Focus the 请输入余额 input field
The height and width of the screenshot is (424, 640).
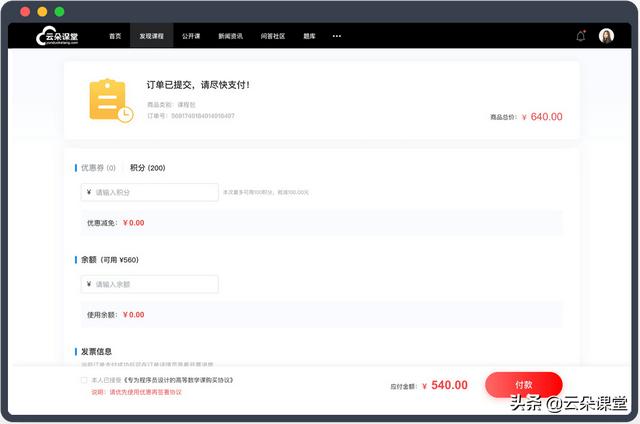(150, 284)
